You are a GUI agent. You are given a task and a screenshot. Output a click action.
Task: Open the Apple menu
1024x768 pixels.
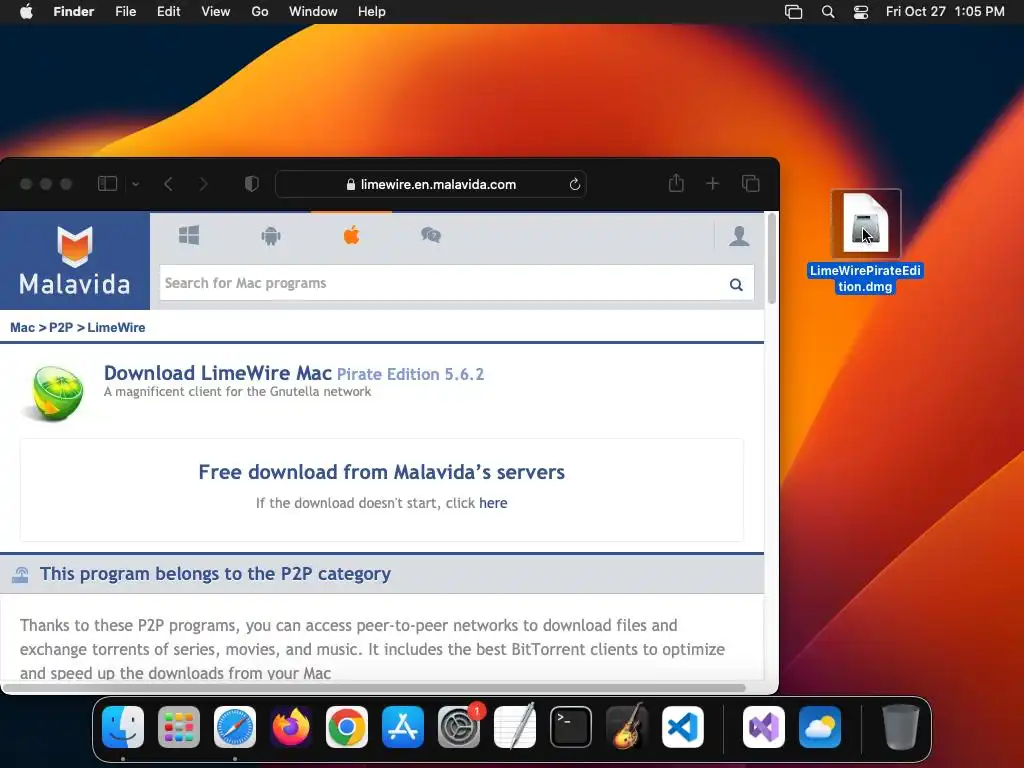point(26,12)
